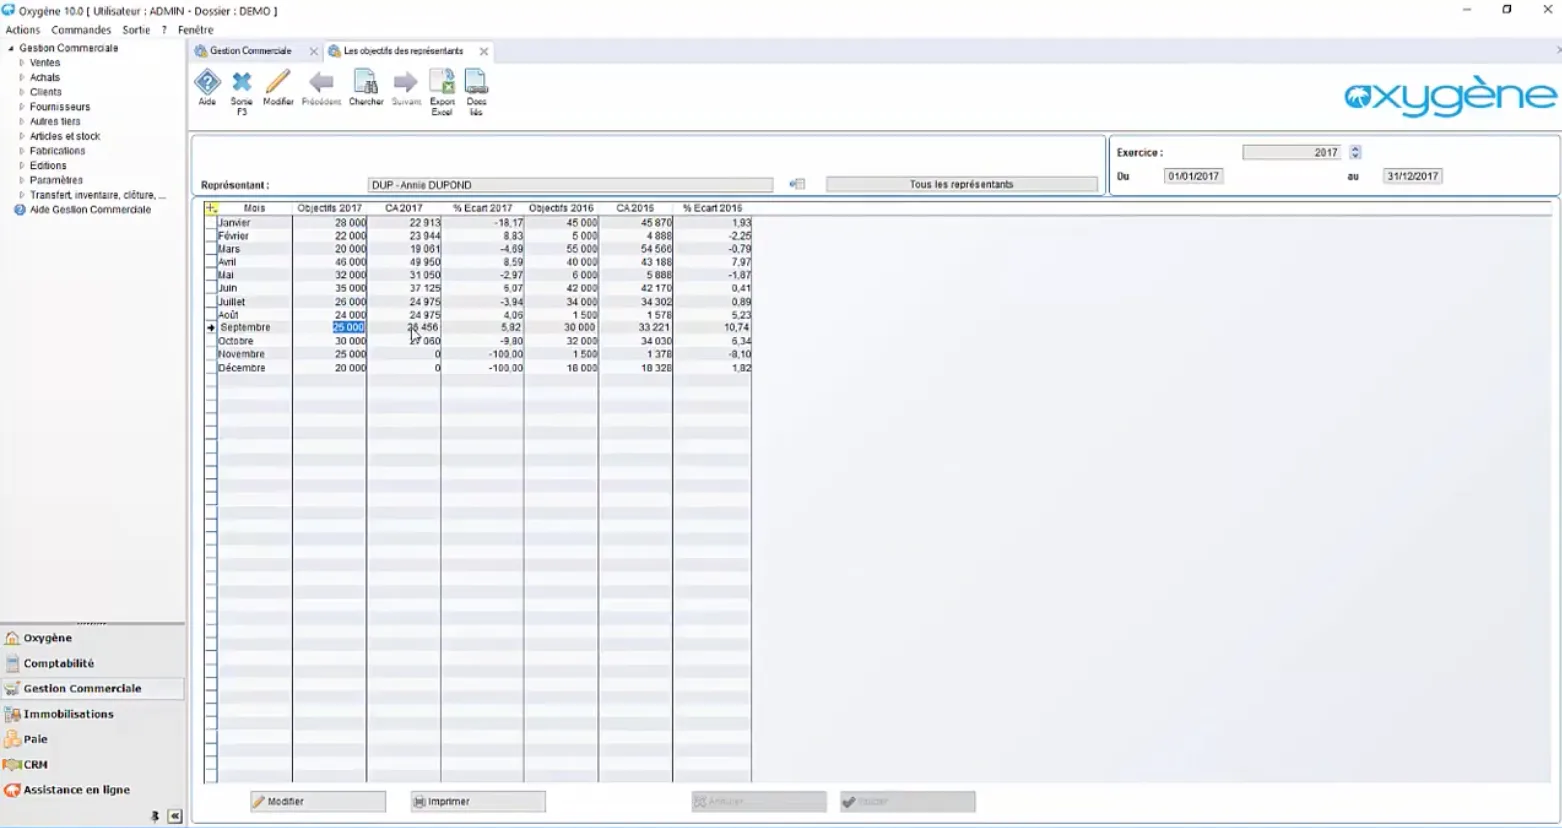This screenshot has width=1562, height=828.
Task: Collapse the sidebar with the arrow icon
Action: coord(175,816)
